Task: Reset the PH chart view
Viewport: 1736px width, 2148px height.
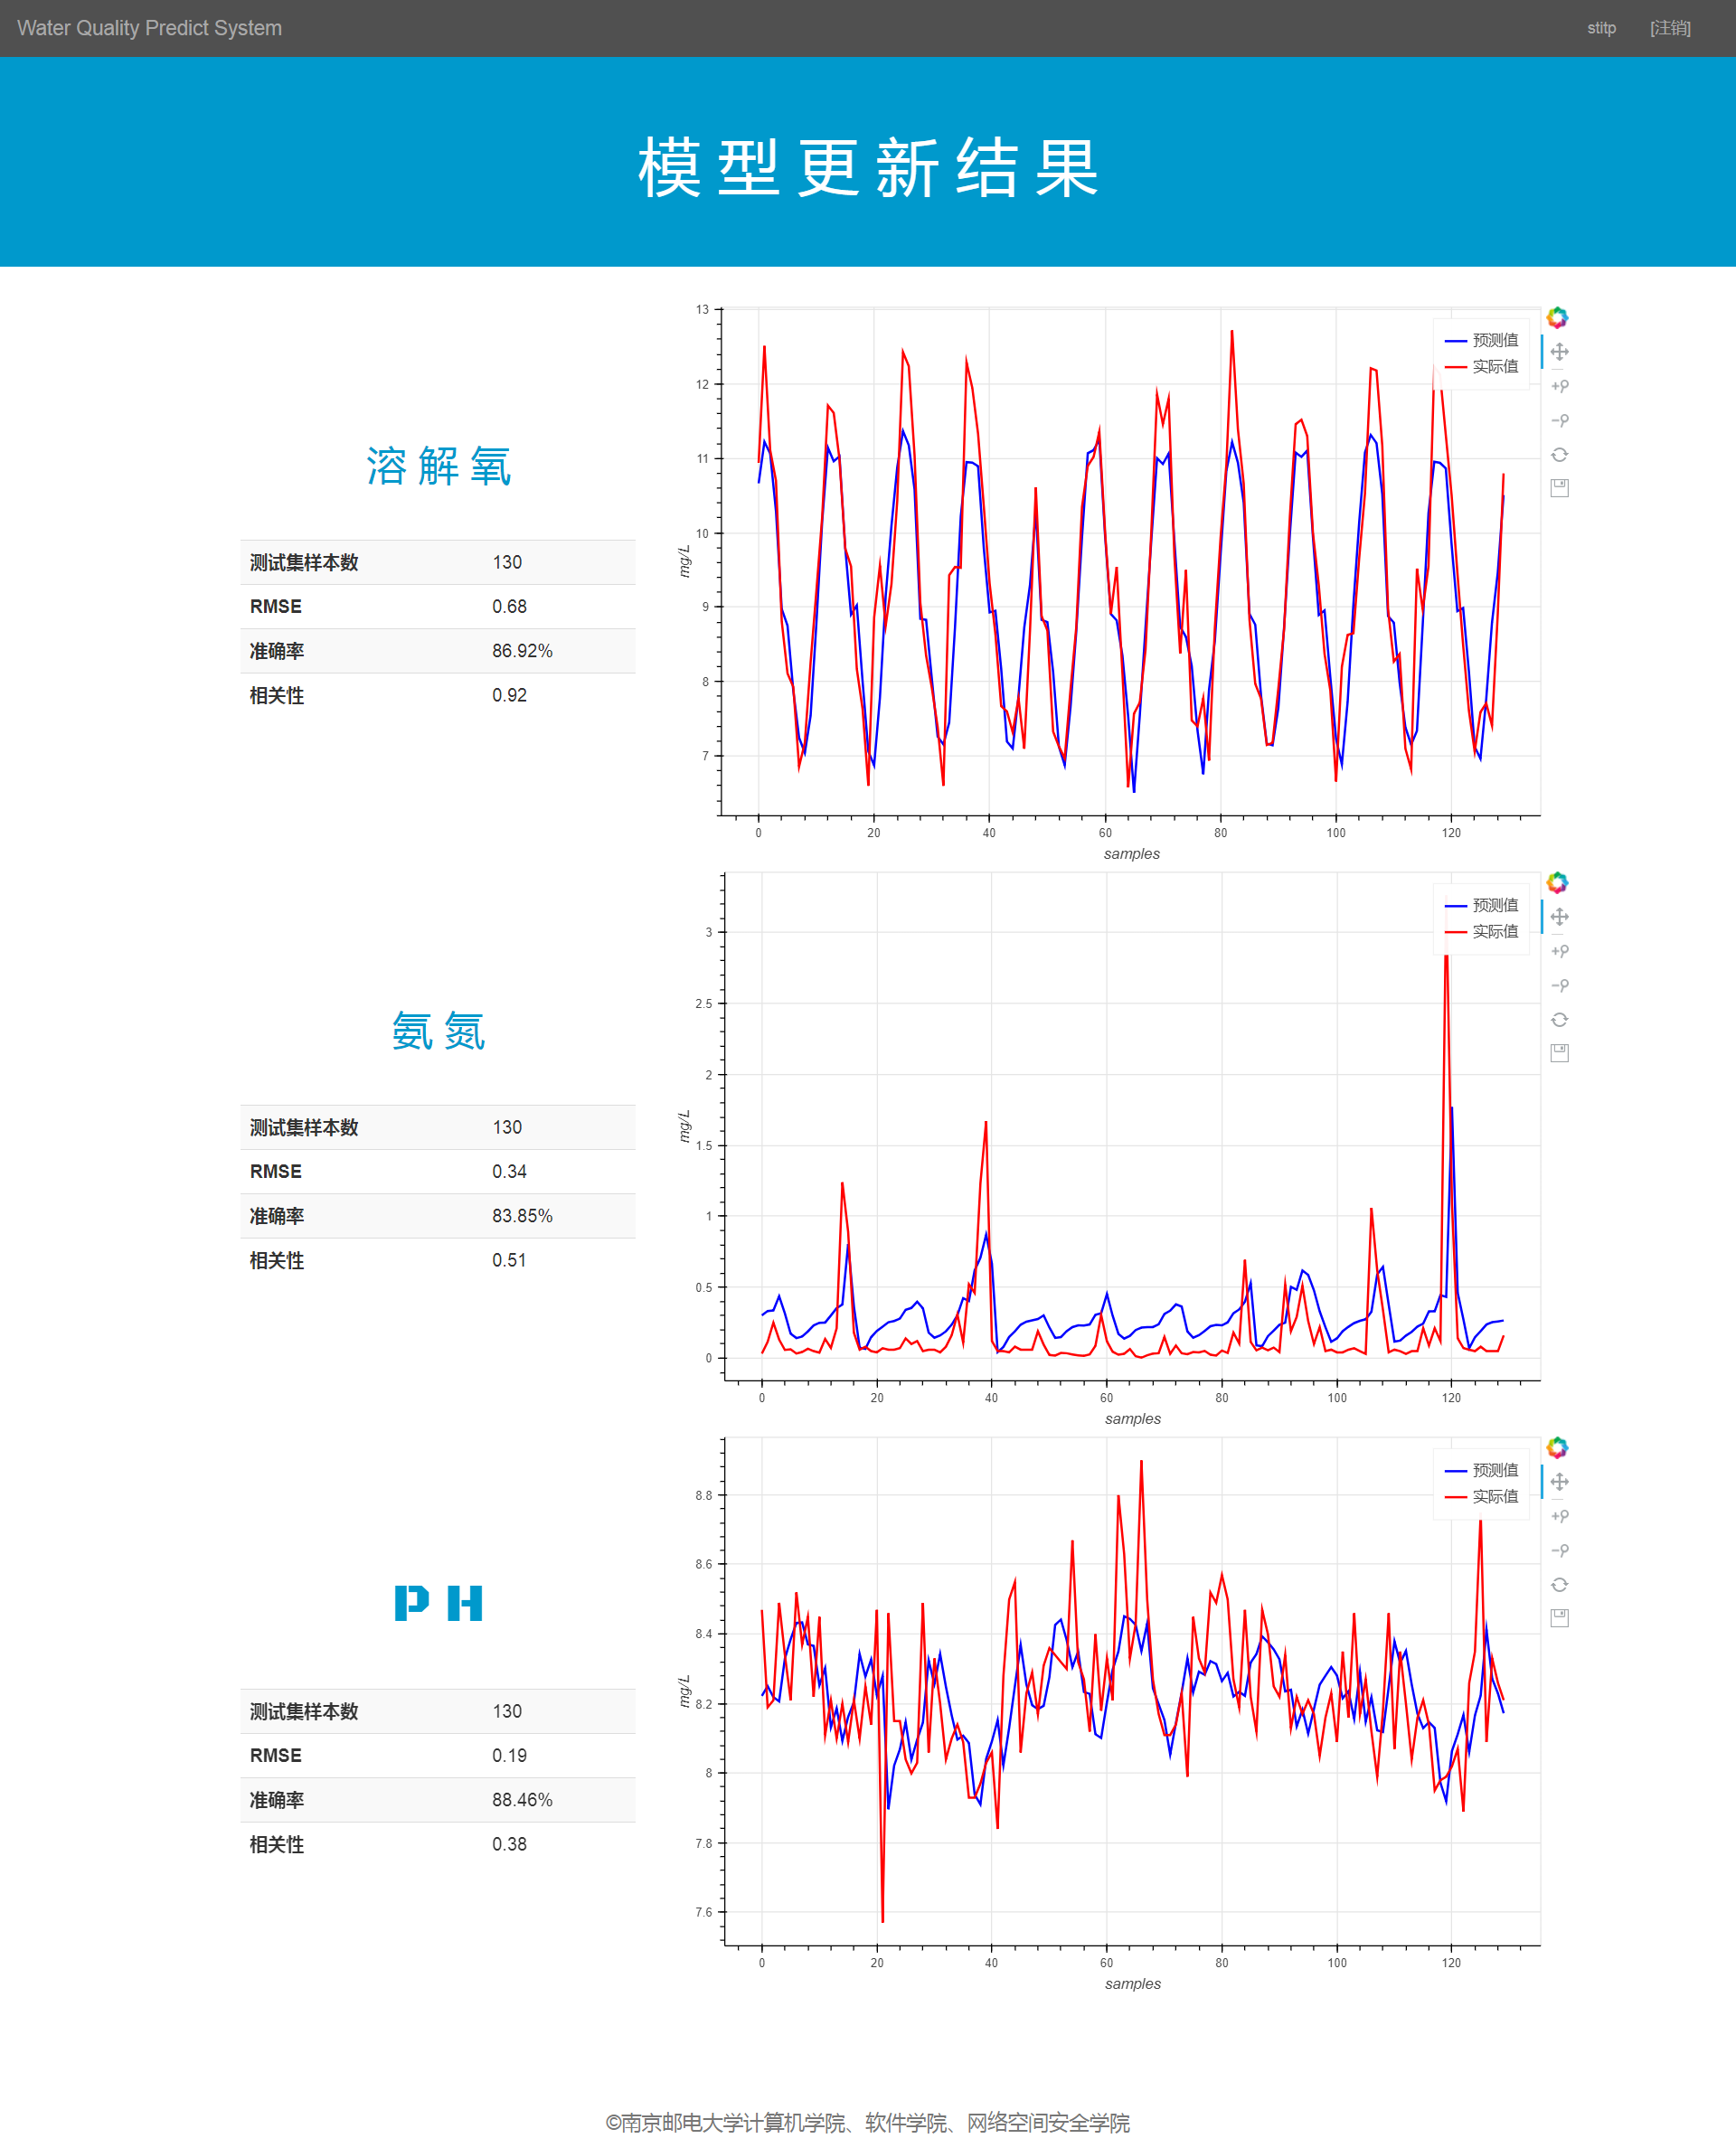Action: point(1559,1585)
